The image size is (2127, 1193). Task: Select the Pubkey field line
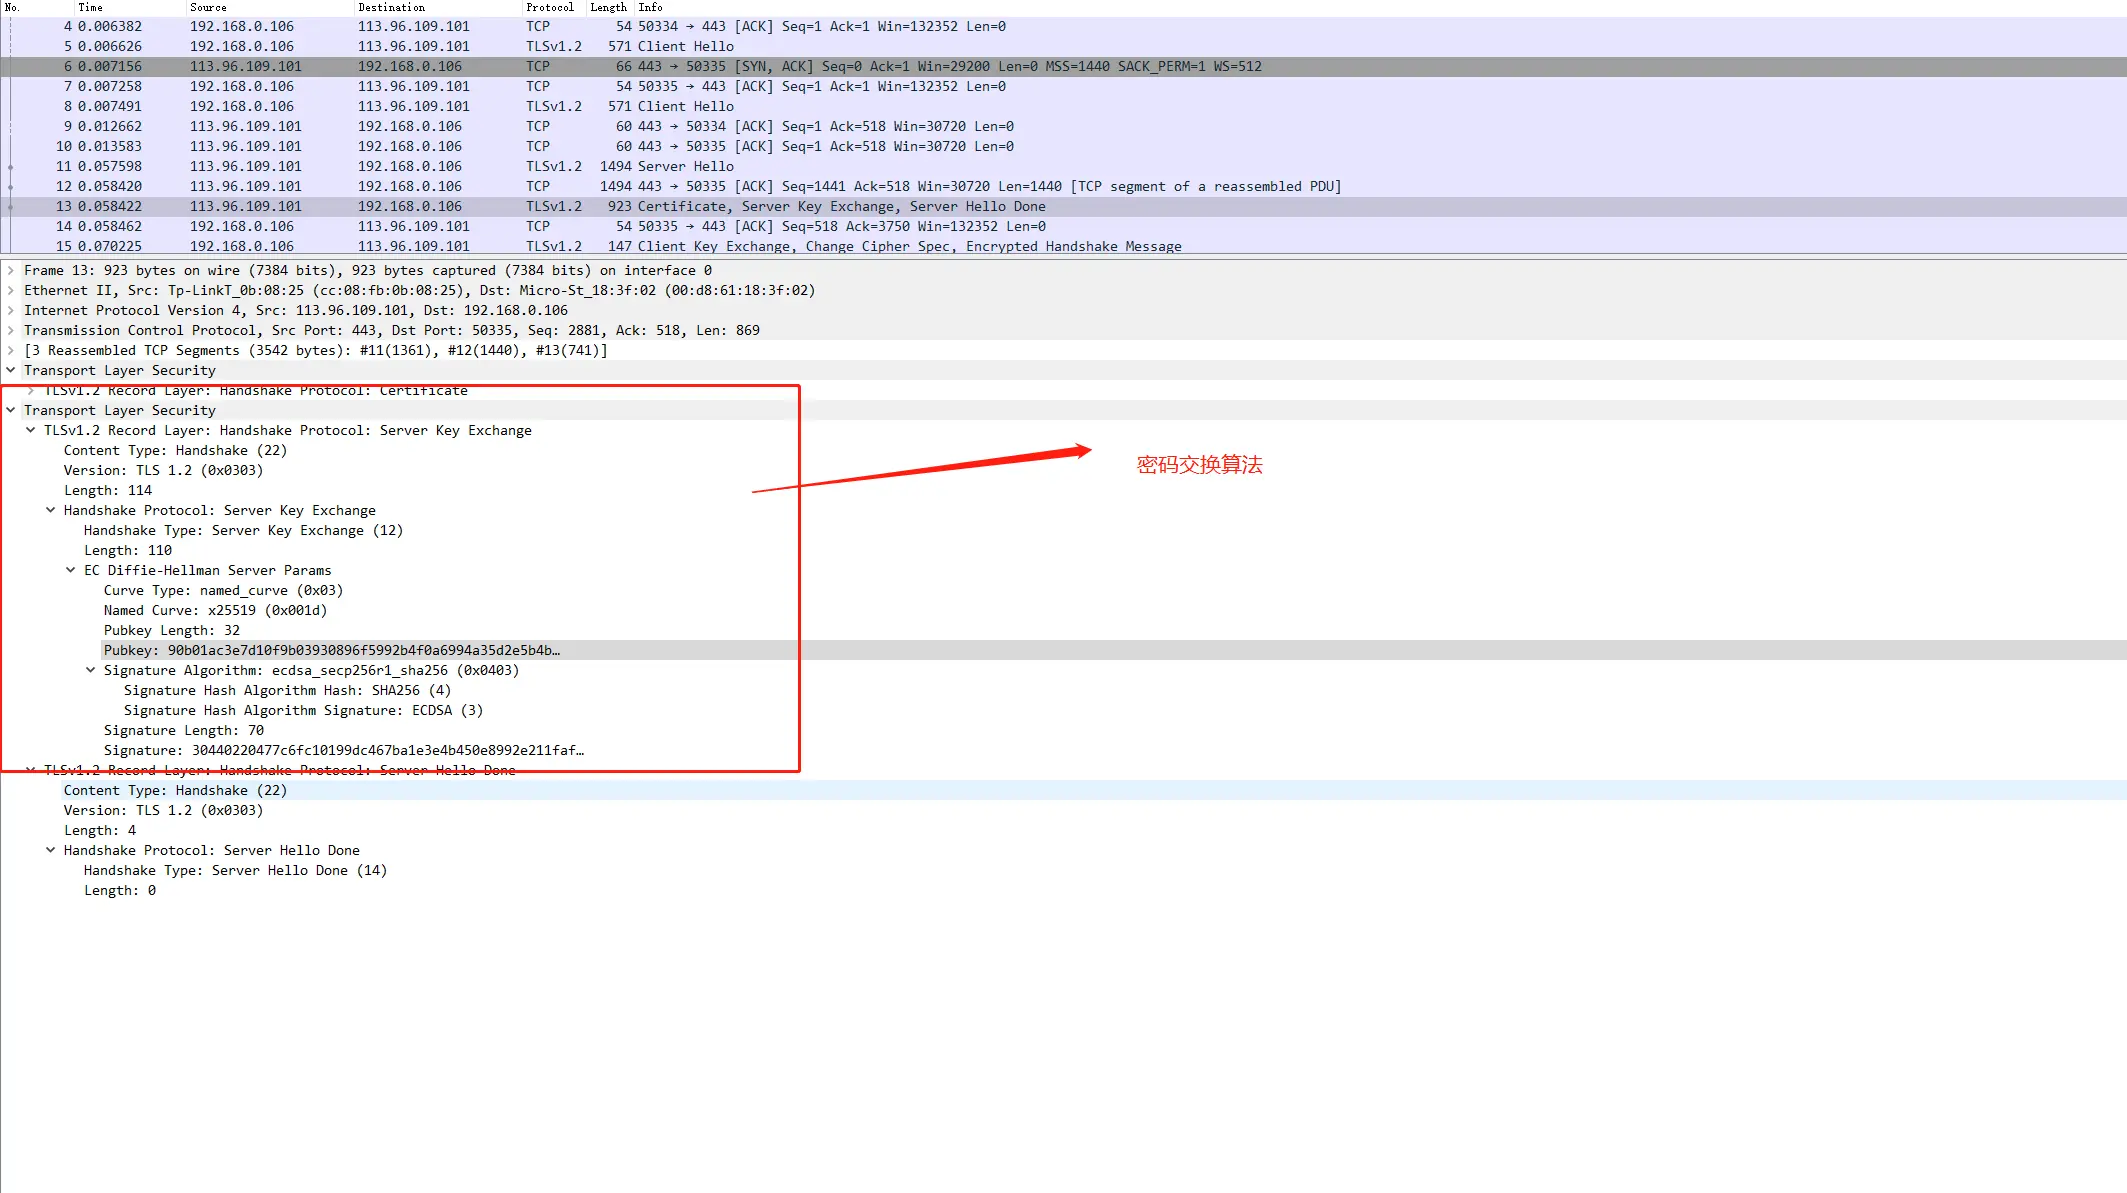pyautogui.click(x=331, y=650)
